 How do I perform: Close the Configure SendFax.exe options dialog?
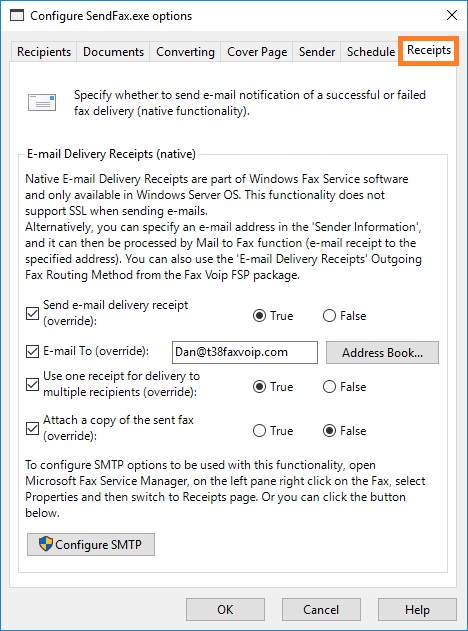click(452, 15)
